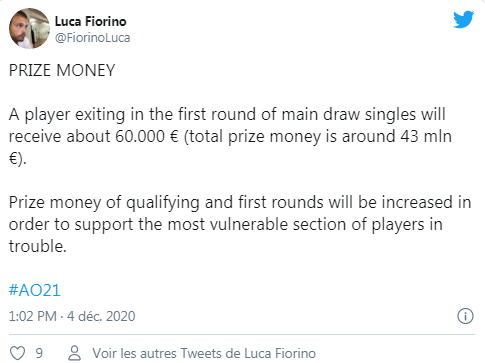The height and width of the screenshot is (363, 485).
Task: Click Voir les autres Tweets de Luca Fiorino
Action: click(204, 353)
